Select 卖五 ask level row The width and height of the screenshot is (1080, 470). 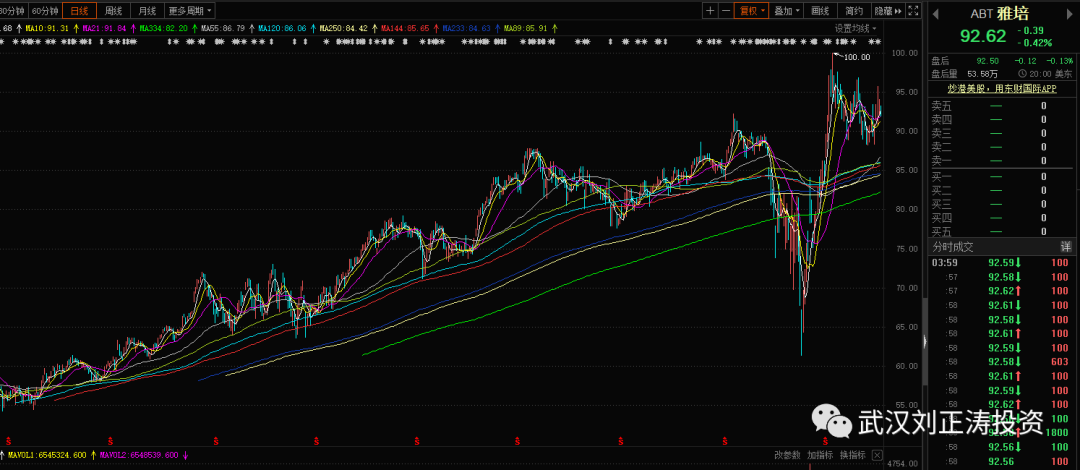click(x=1001, y=105)
